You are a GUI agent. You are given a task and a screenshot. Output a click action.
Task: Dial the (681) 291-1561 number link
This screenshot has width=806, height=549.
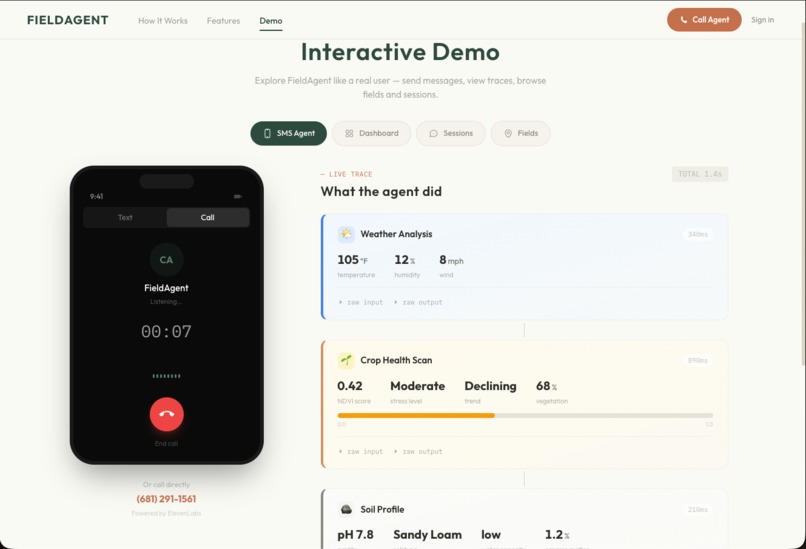pyautogui.click(x=166, y=499)
